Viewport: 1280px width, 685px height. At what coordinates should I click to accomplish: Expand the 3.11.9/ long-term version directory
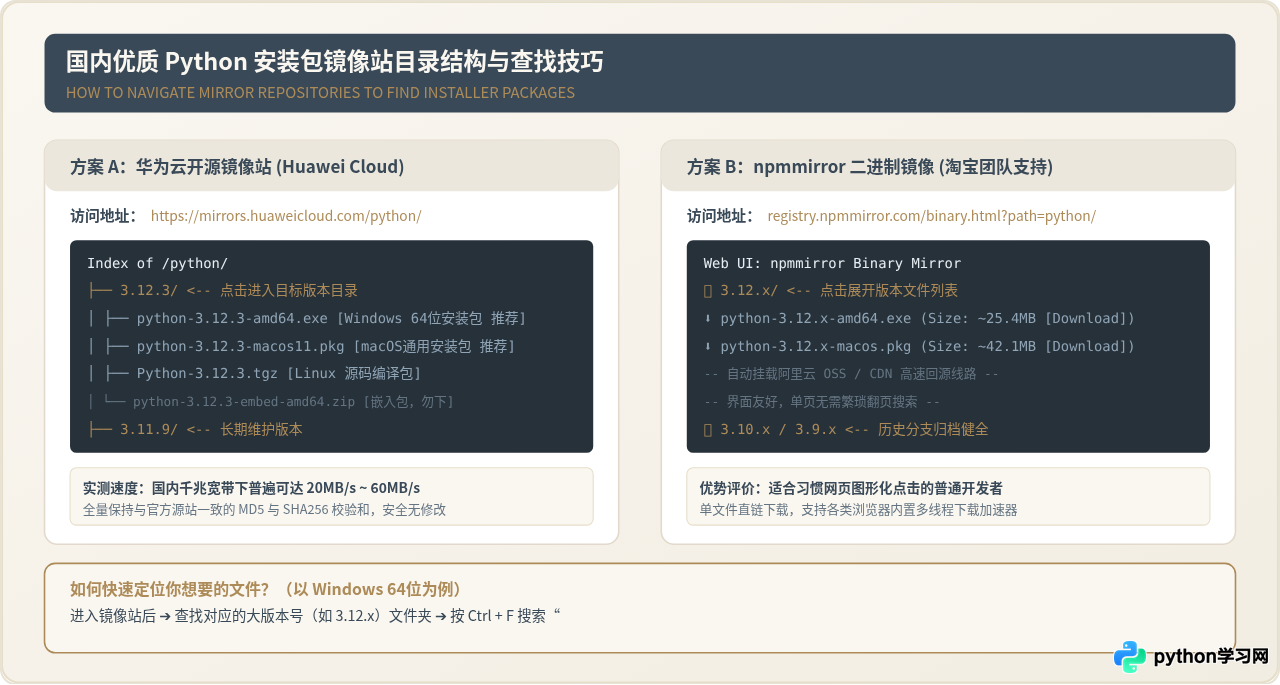point(195,429)
